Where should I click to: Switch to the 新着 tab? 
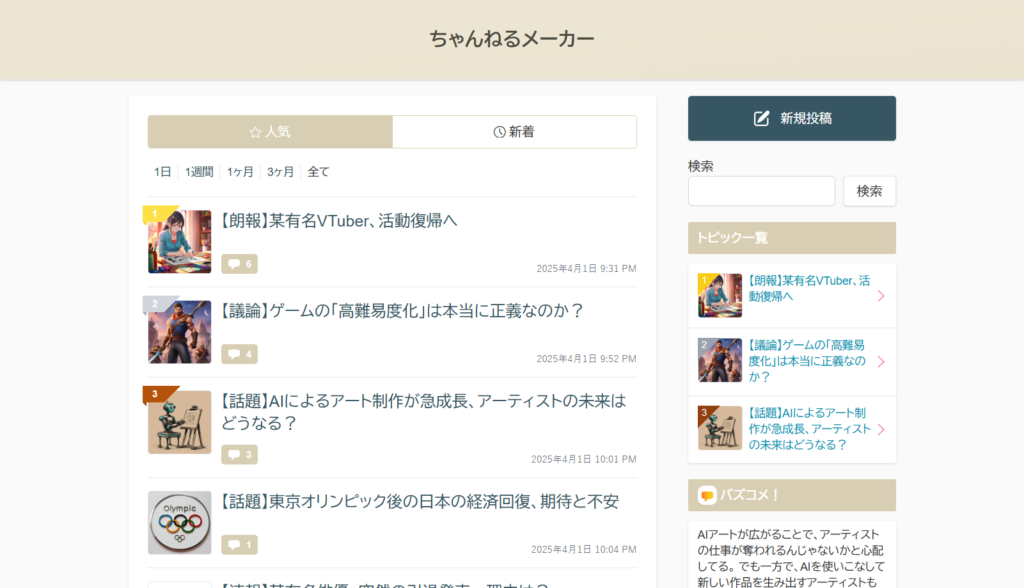point(515,132)
